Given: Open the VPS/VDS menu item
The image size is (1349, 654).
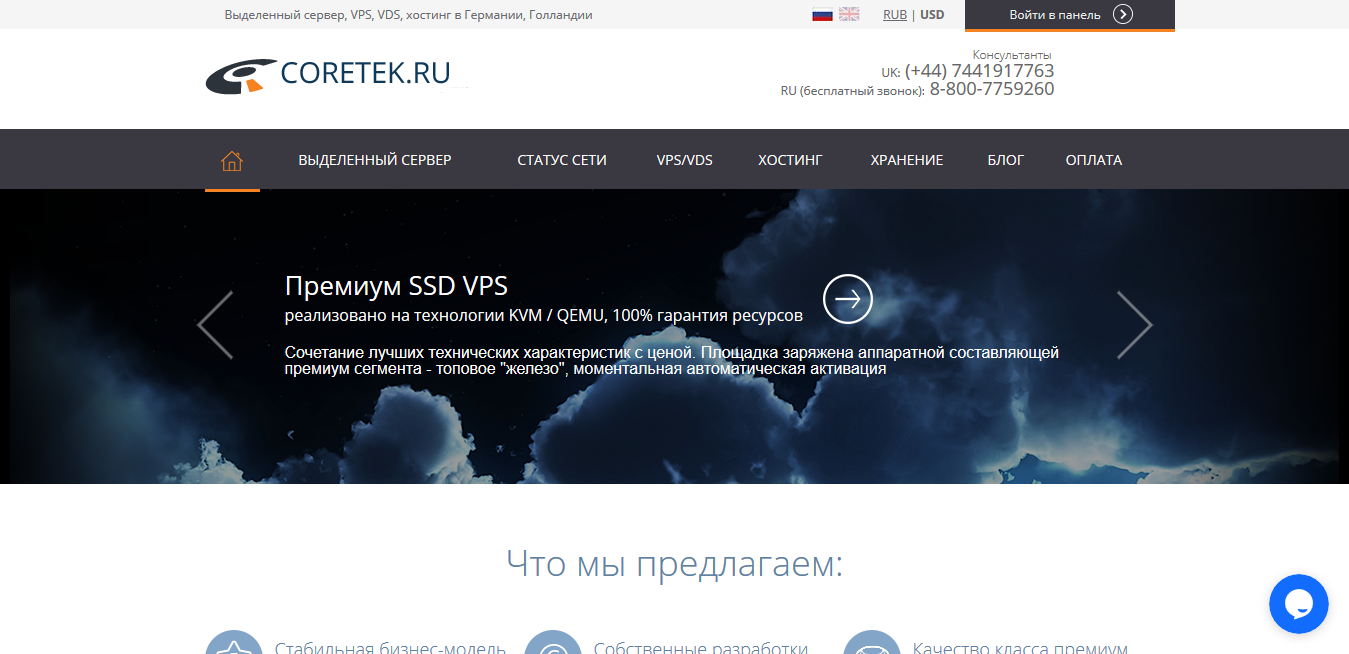Looking at the screenshot, I should 685,160.
